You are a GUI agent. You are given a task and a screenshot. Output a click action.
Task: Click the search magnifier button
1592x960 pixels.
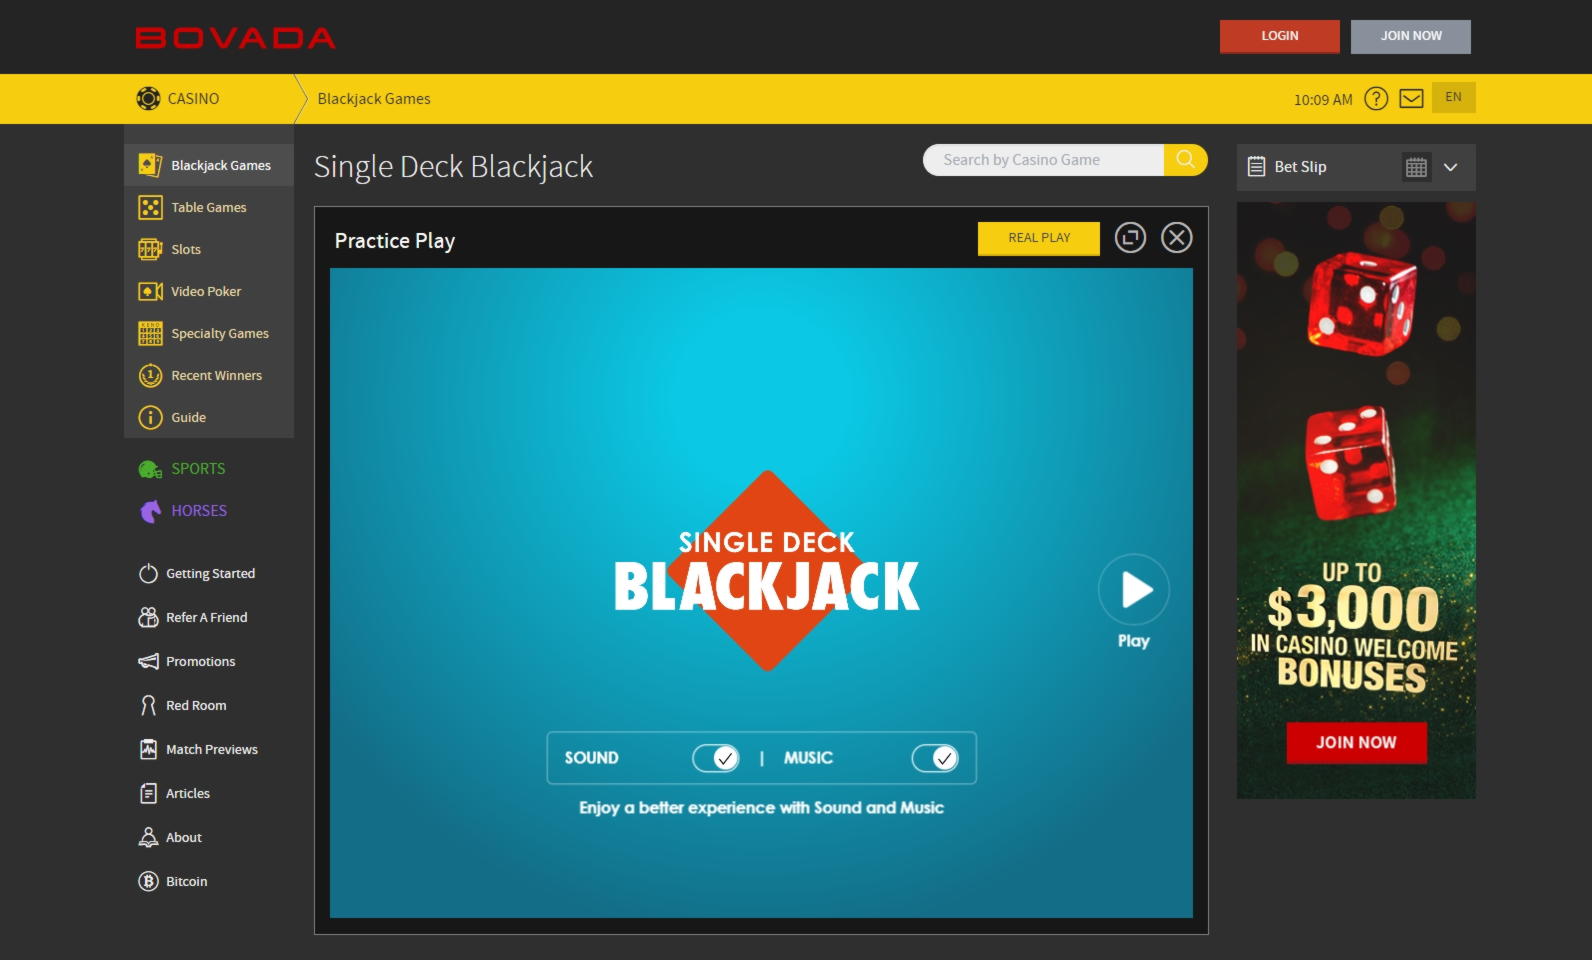pos(1186,160)
